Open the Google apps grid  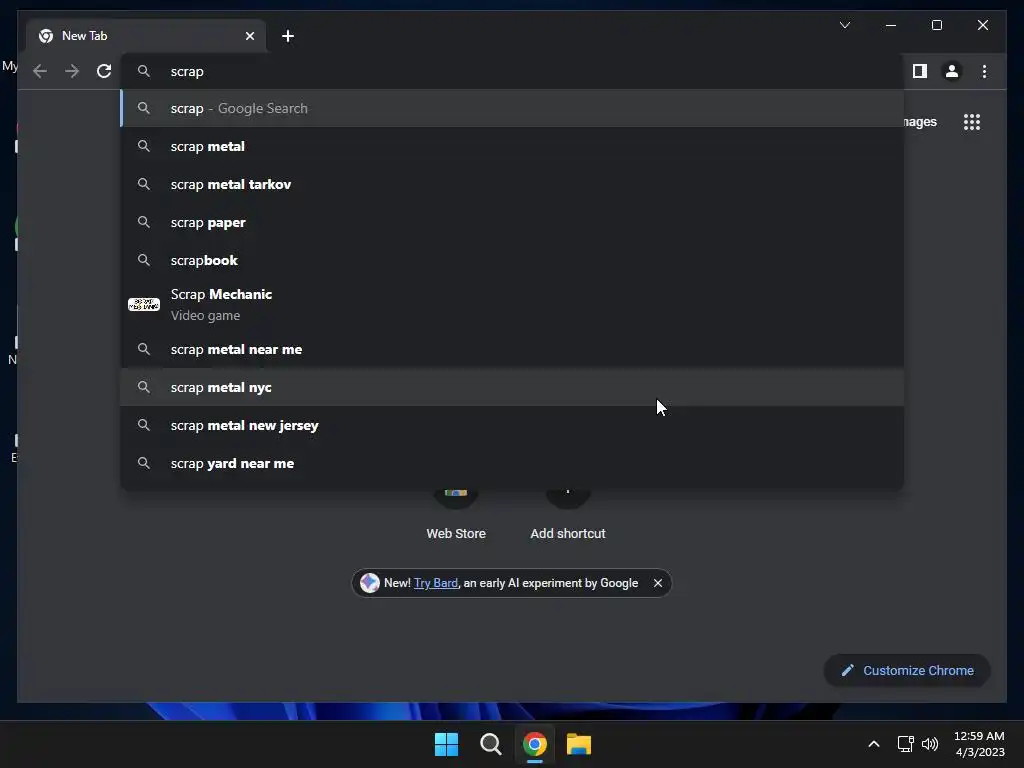pos(972,122)
